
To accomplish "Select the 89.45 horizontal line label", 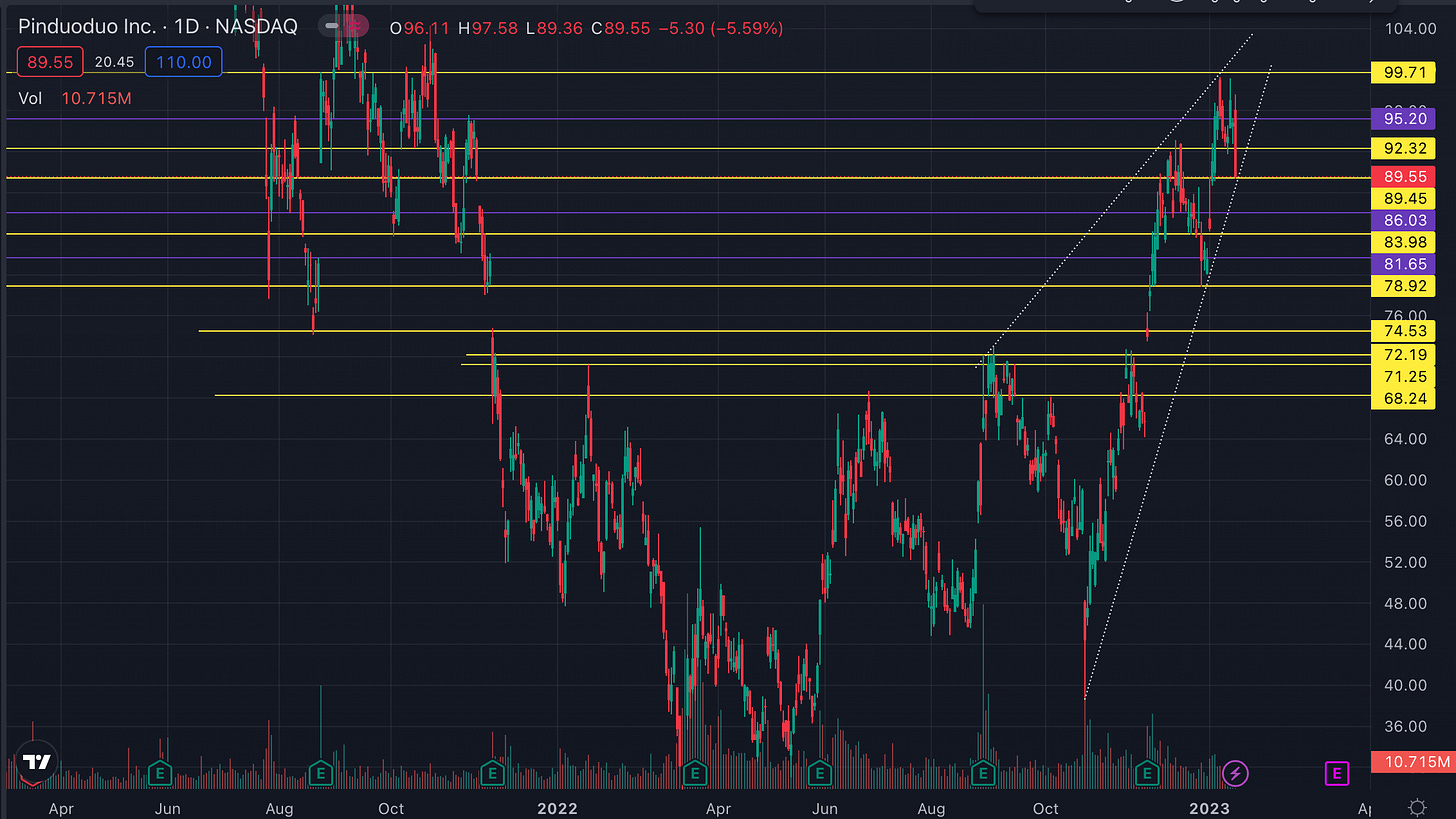I will [x=1405, y=199].
